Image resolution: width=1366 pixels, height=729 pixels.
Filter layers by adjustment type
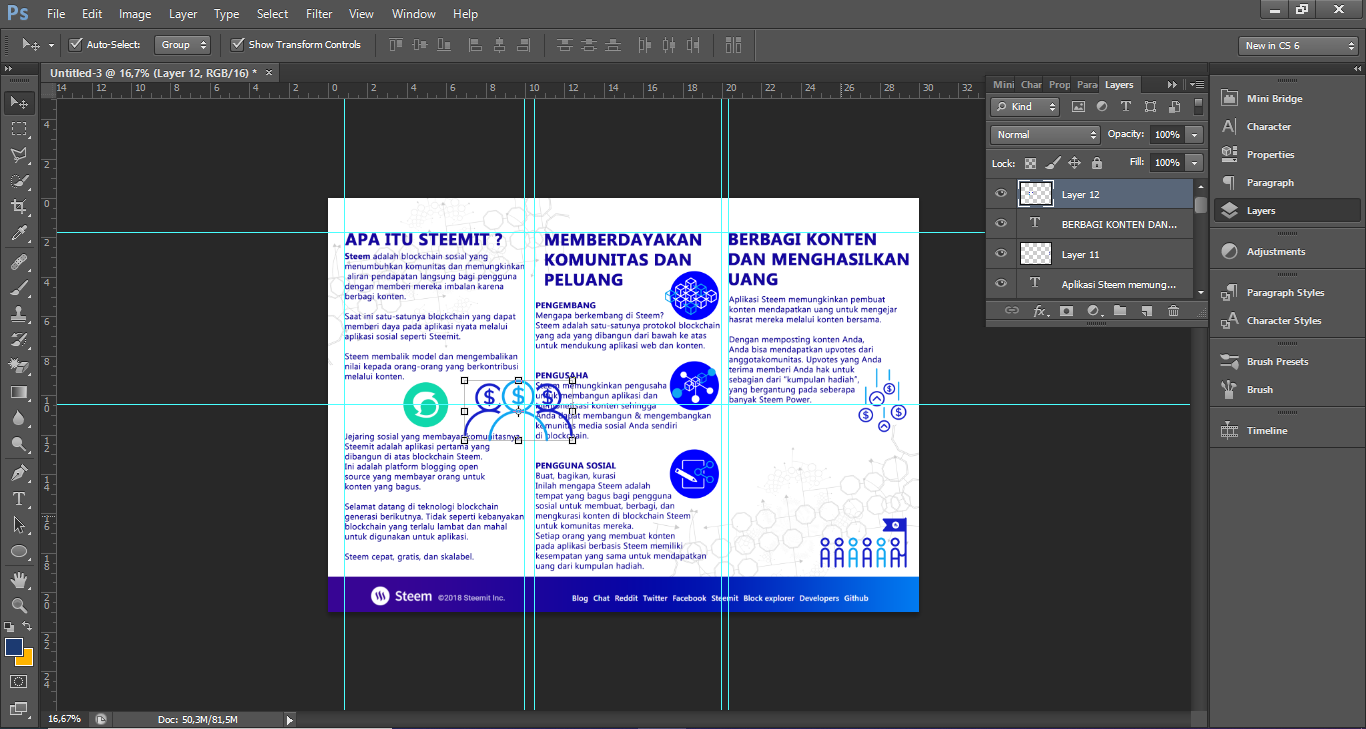click(x=1102, y=106)
